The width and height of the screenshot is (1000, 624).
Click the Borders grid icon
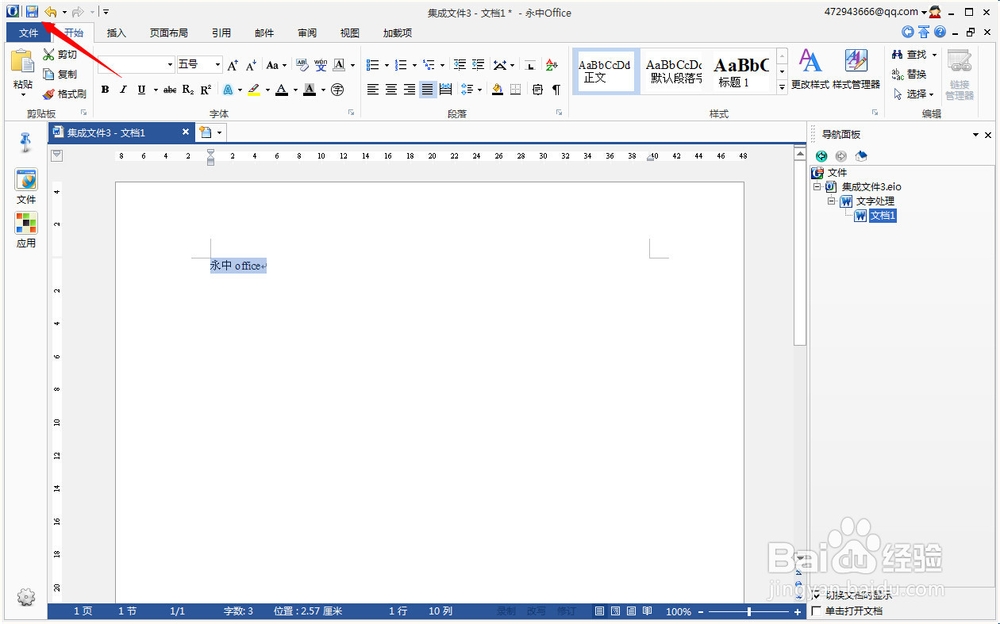515,89
